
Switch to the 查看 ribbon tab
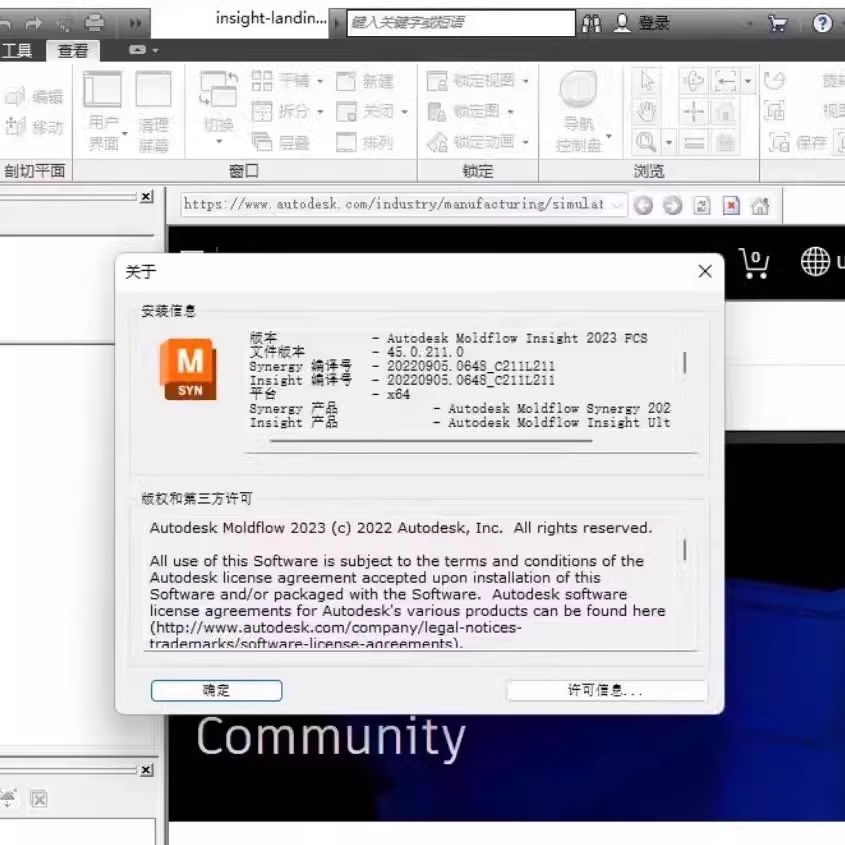[73, 51]
